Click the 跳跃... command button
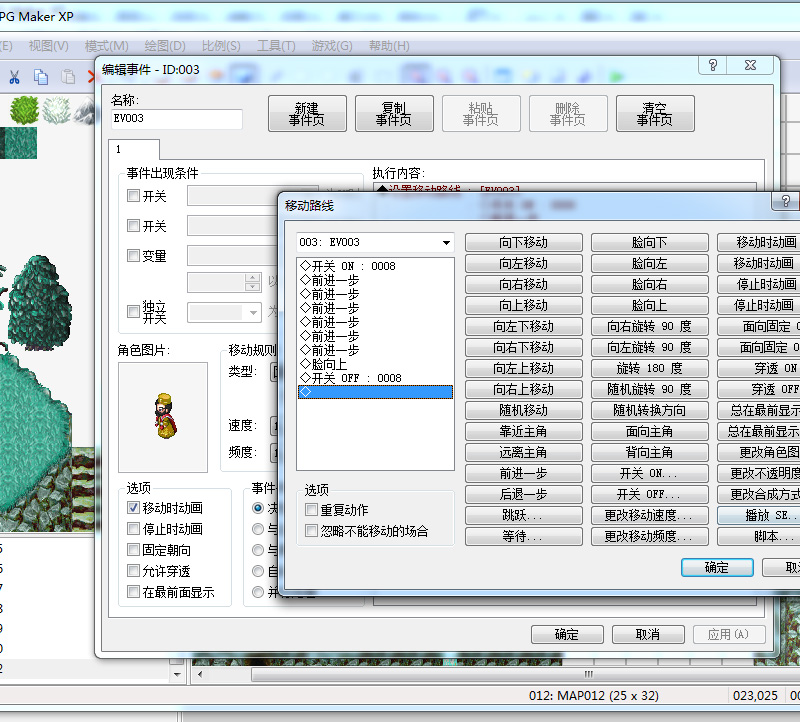800x722 pixels. coord(523,515)
